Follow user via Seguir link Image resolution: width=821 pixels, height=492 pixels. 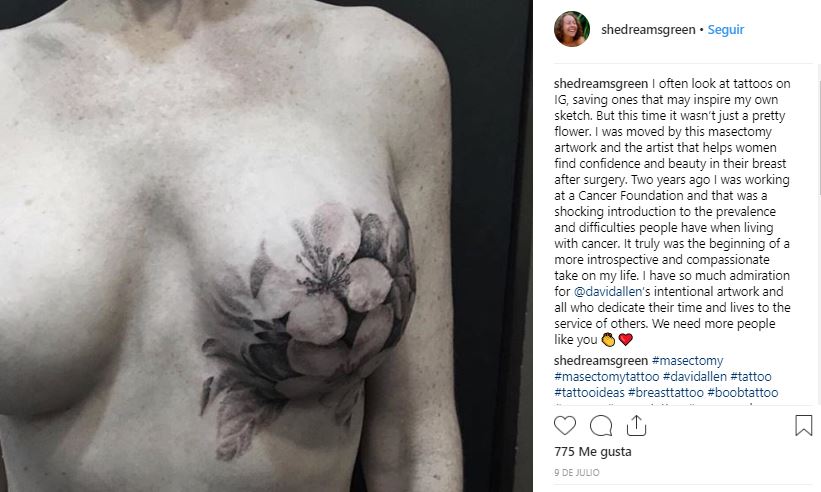pos(725,30)
